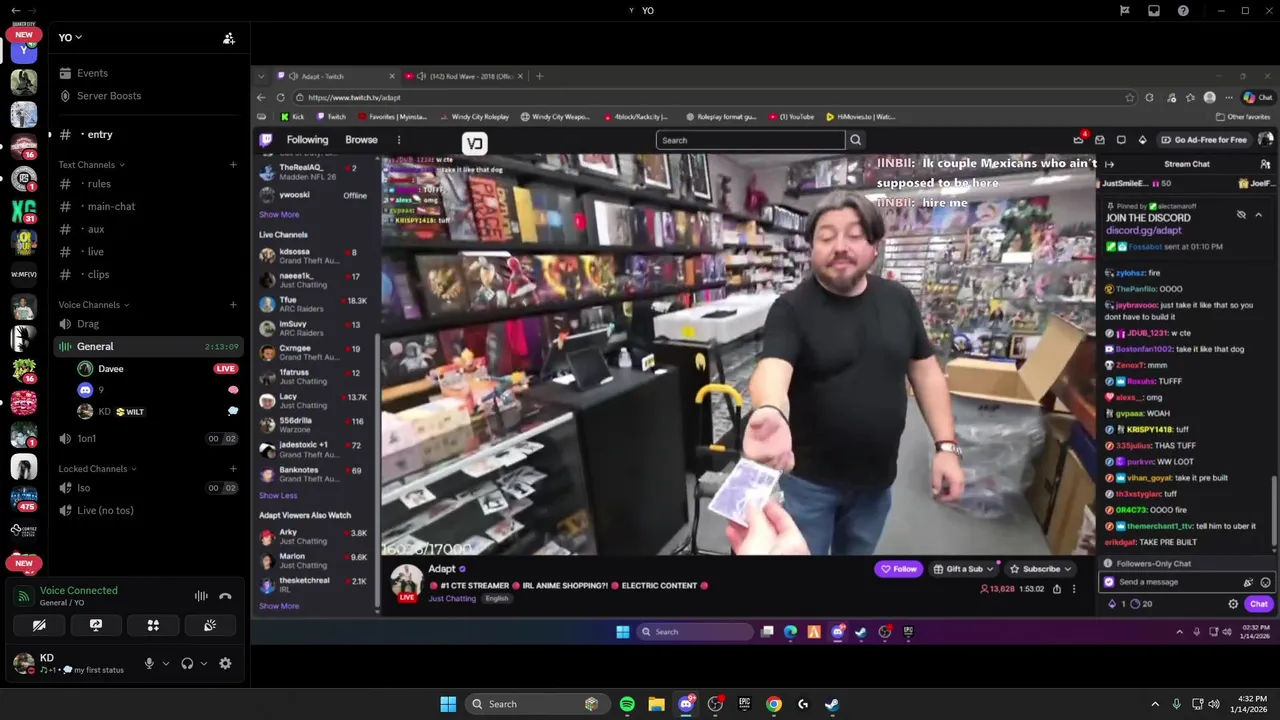Open File Explorer from the taskbar
This screenshot has height=720, width=1280.
coord(656,704)
